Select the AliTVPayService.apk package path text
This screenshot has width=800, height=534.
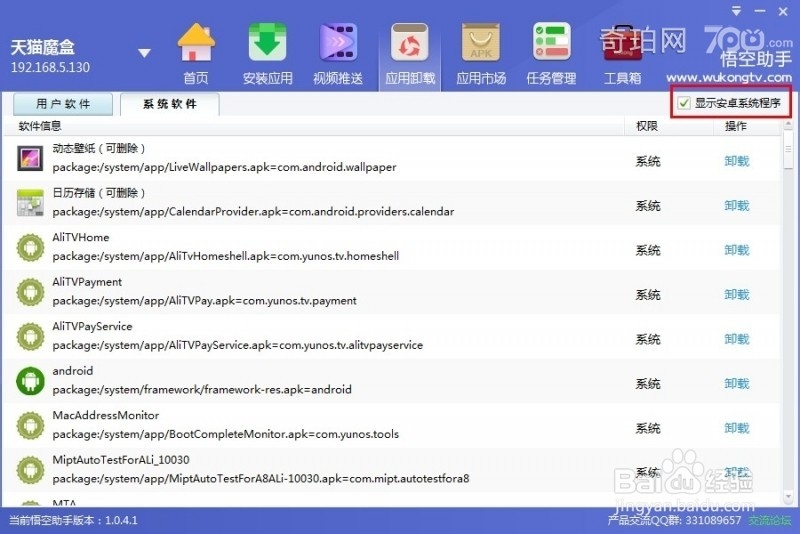click(x=238, y=345)
